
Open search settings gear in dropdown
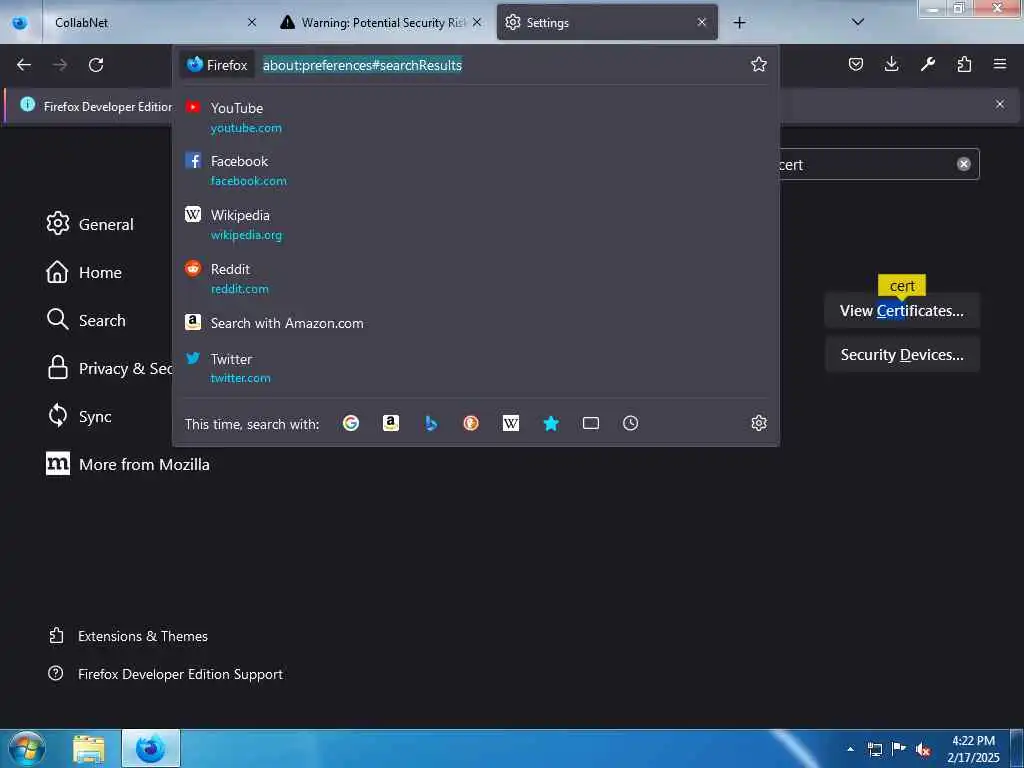(758, 423)
